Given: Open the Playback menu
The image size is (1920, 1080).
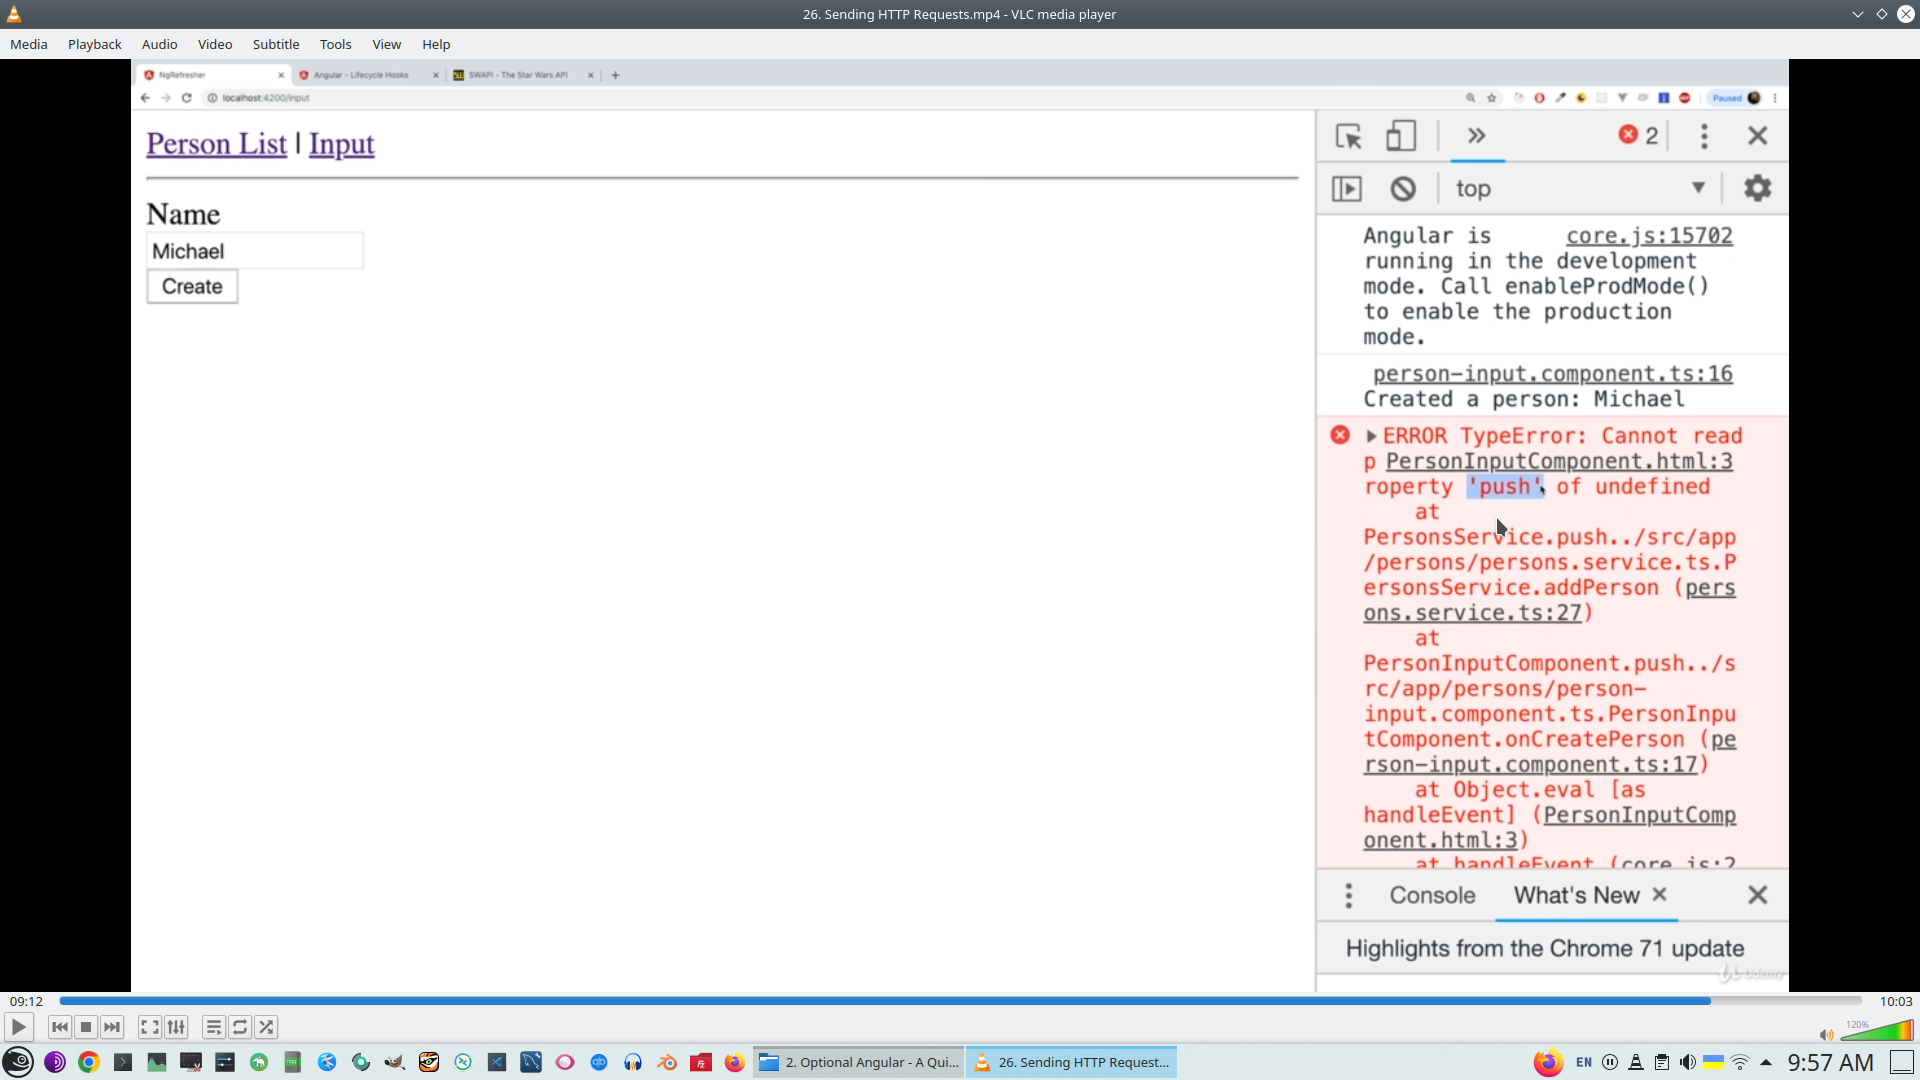Looking at the screenshot, I should 94,44.
